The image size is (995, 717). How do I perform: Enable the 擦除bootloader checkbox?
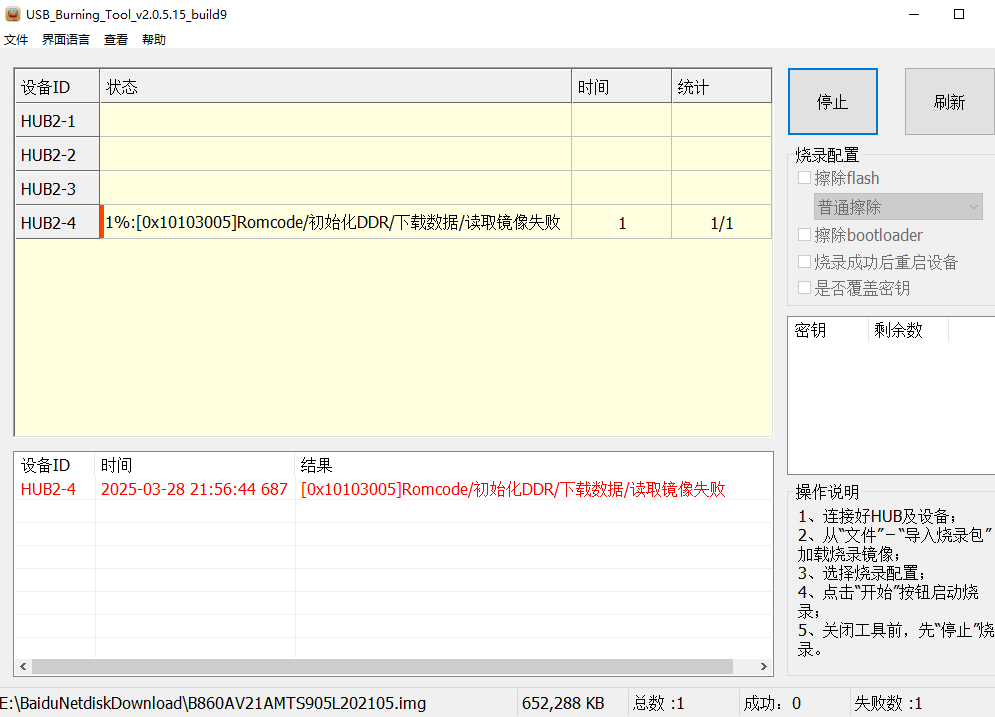tap(804, 233)
